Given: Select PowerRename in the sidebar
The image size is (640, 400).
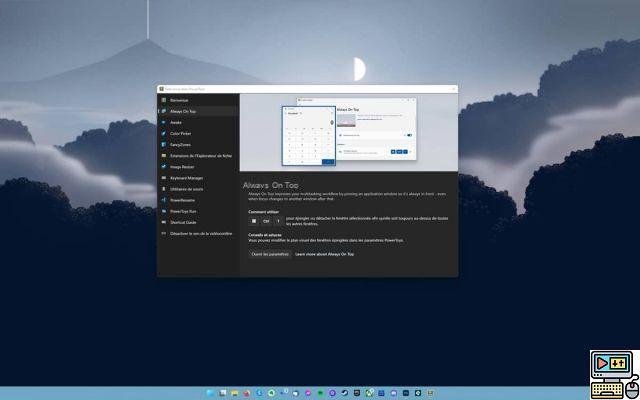Looking at the screenshot, I should [198, 200].
